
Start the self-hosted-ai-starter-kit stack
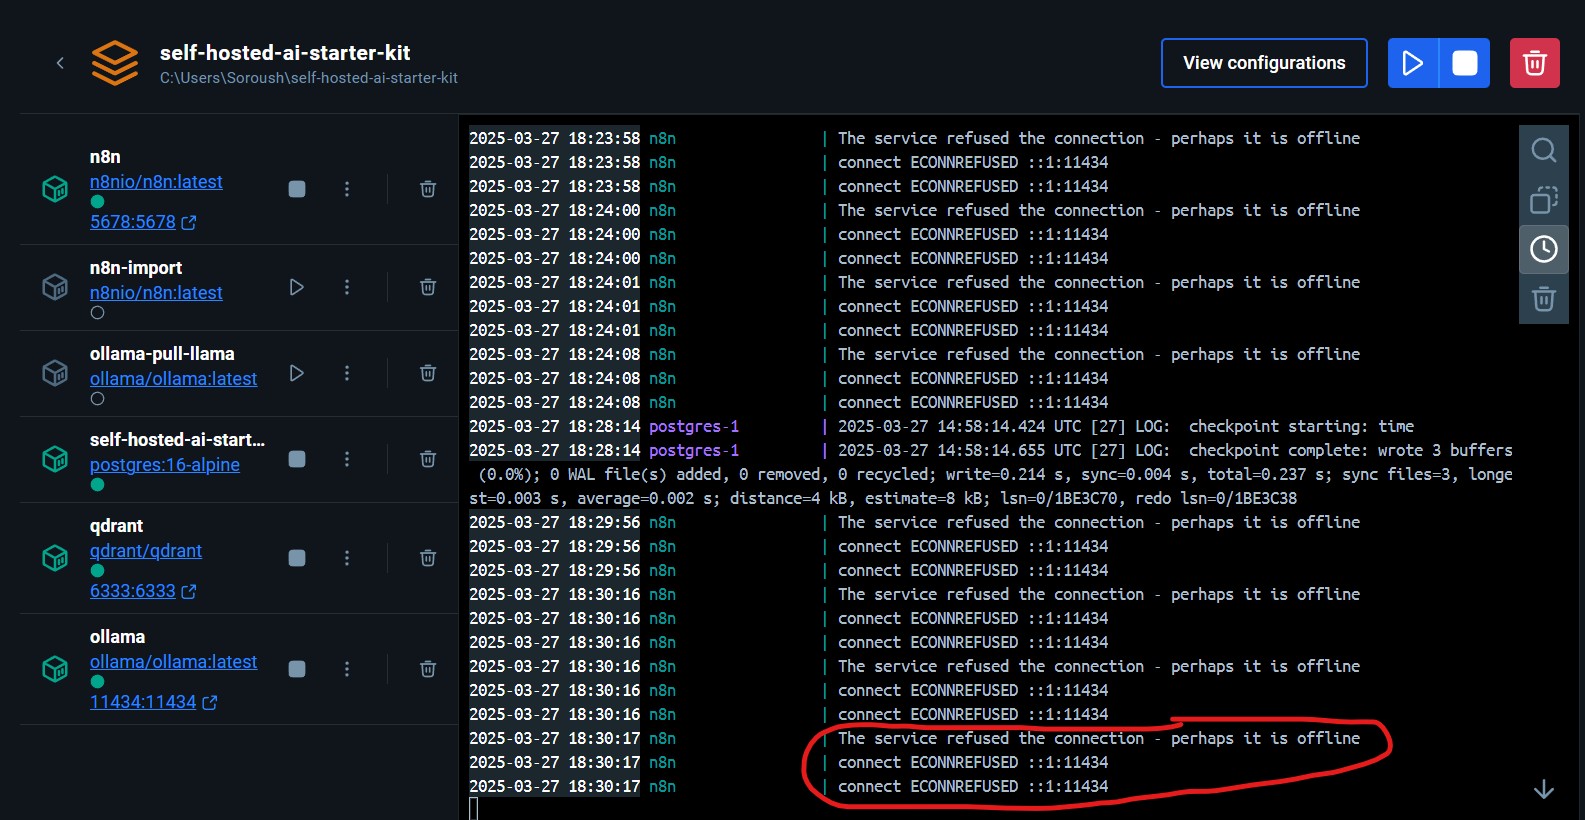(x=1413, y=63)
